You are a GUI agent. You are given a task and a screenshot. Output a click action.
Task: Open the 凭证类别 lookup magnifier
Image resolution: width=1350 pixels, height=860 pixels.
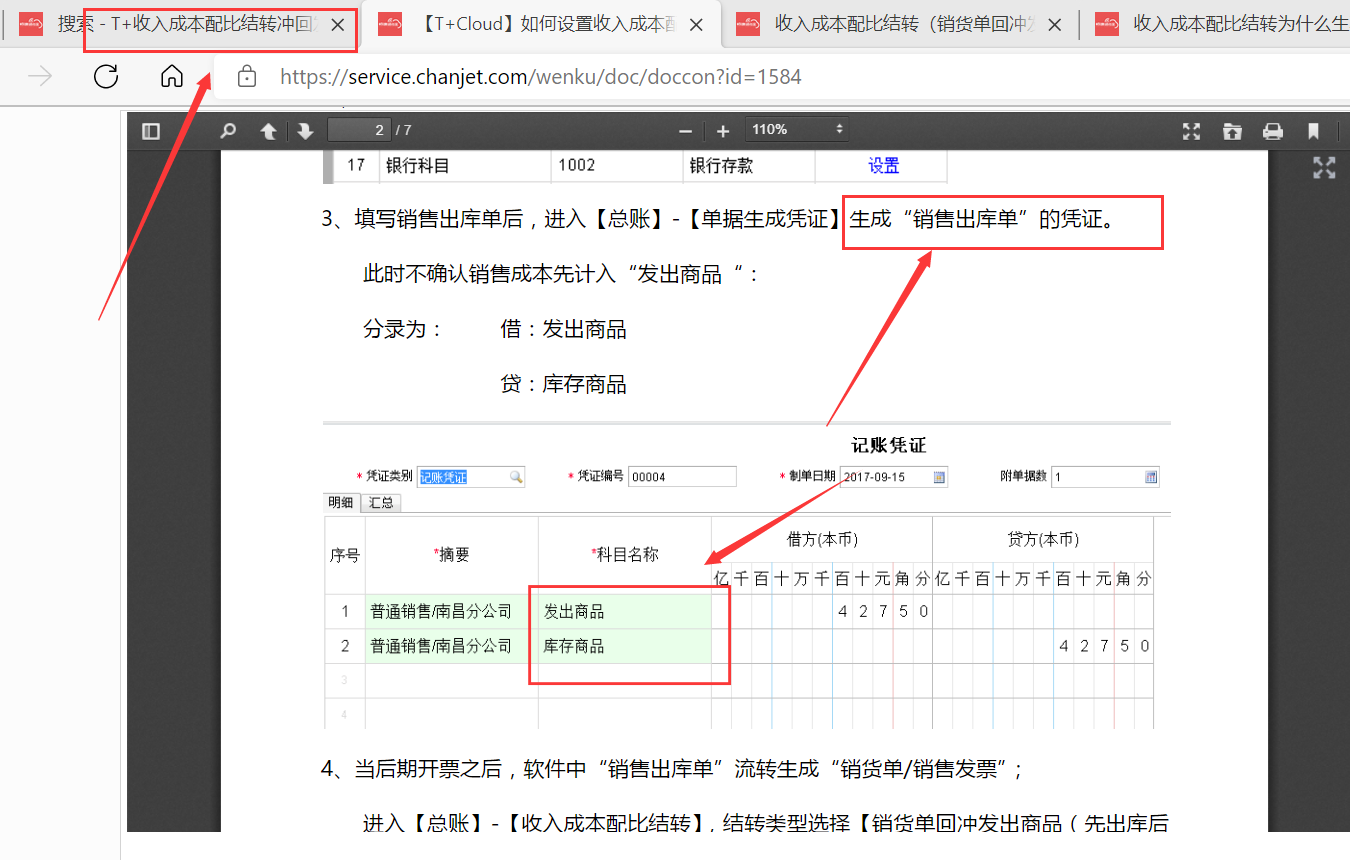pos(516,477)
